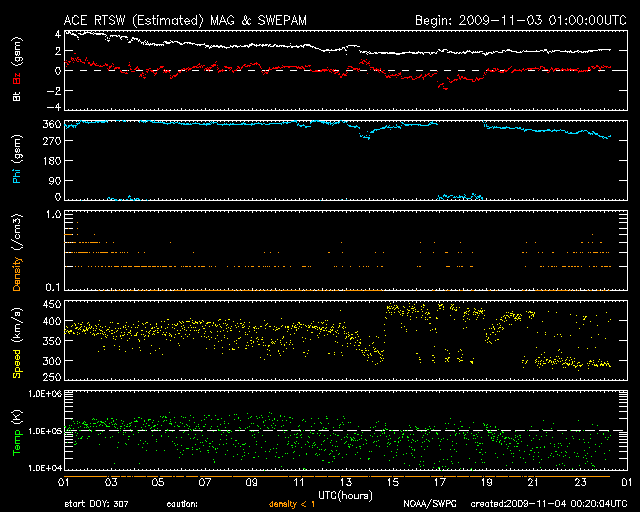Click the NOAA/SWPC credit text
Screen dimensions: 640x512
pyautogui.click(x=429, y=503)
